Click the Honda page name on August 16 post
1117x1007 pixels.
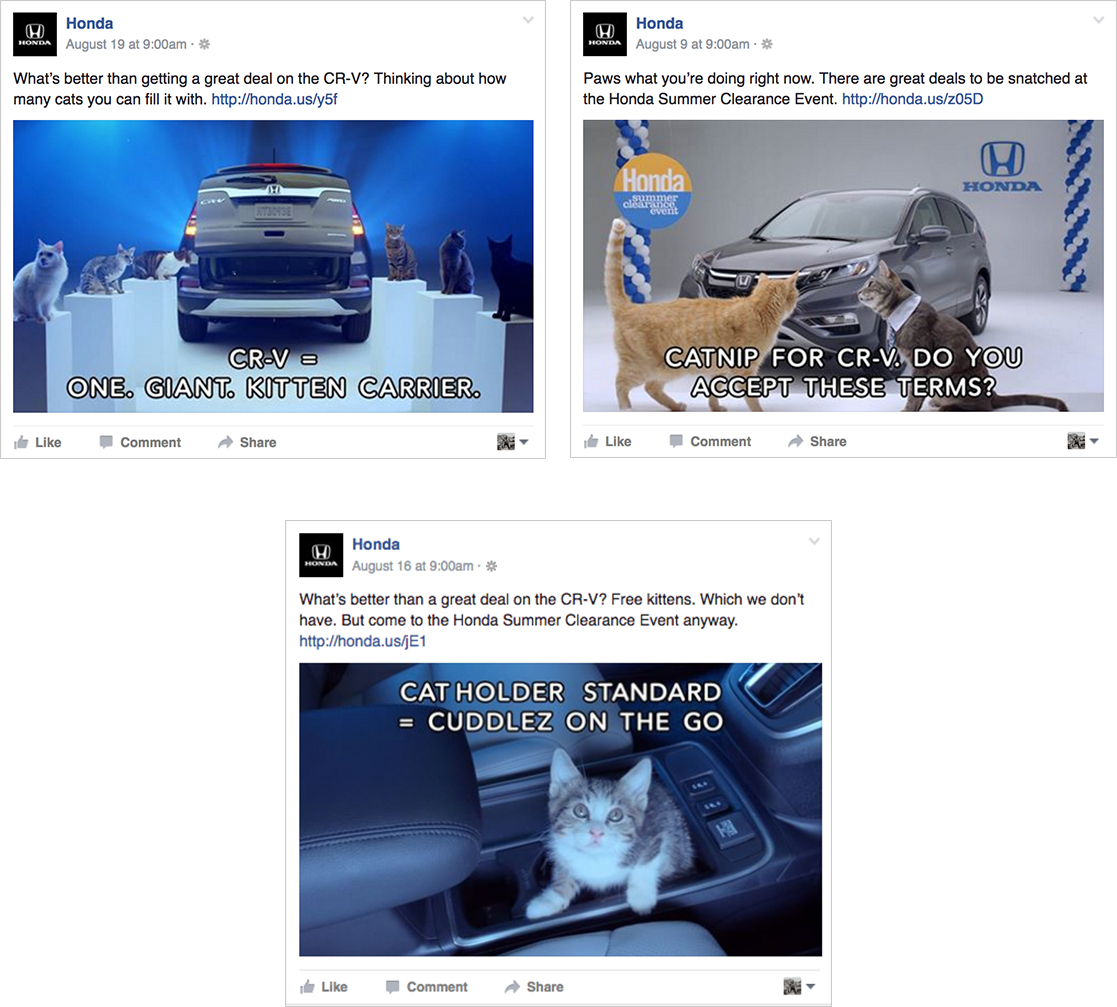[x=375, y=544]
